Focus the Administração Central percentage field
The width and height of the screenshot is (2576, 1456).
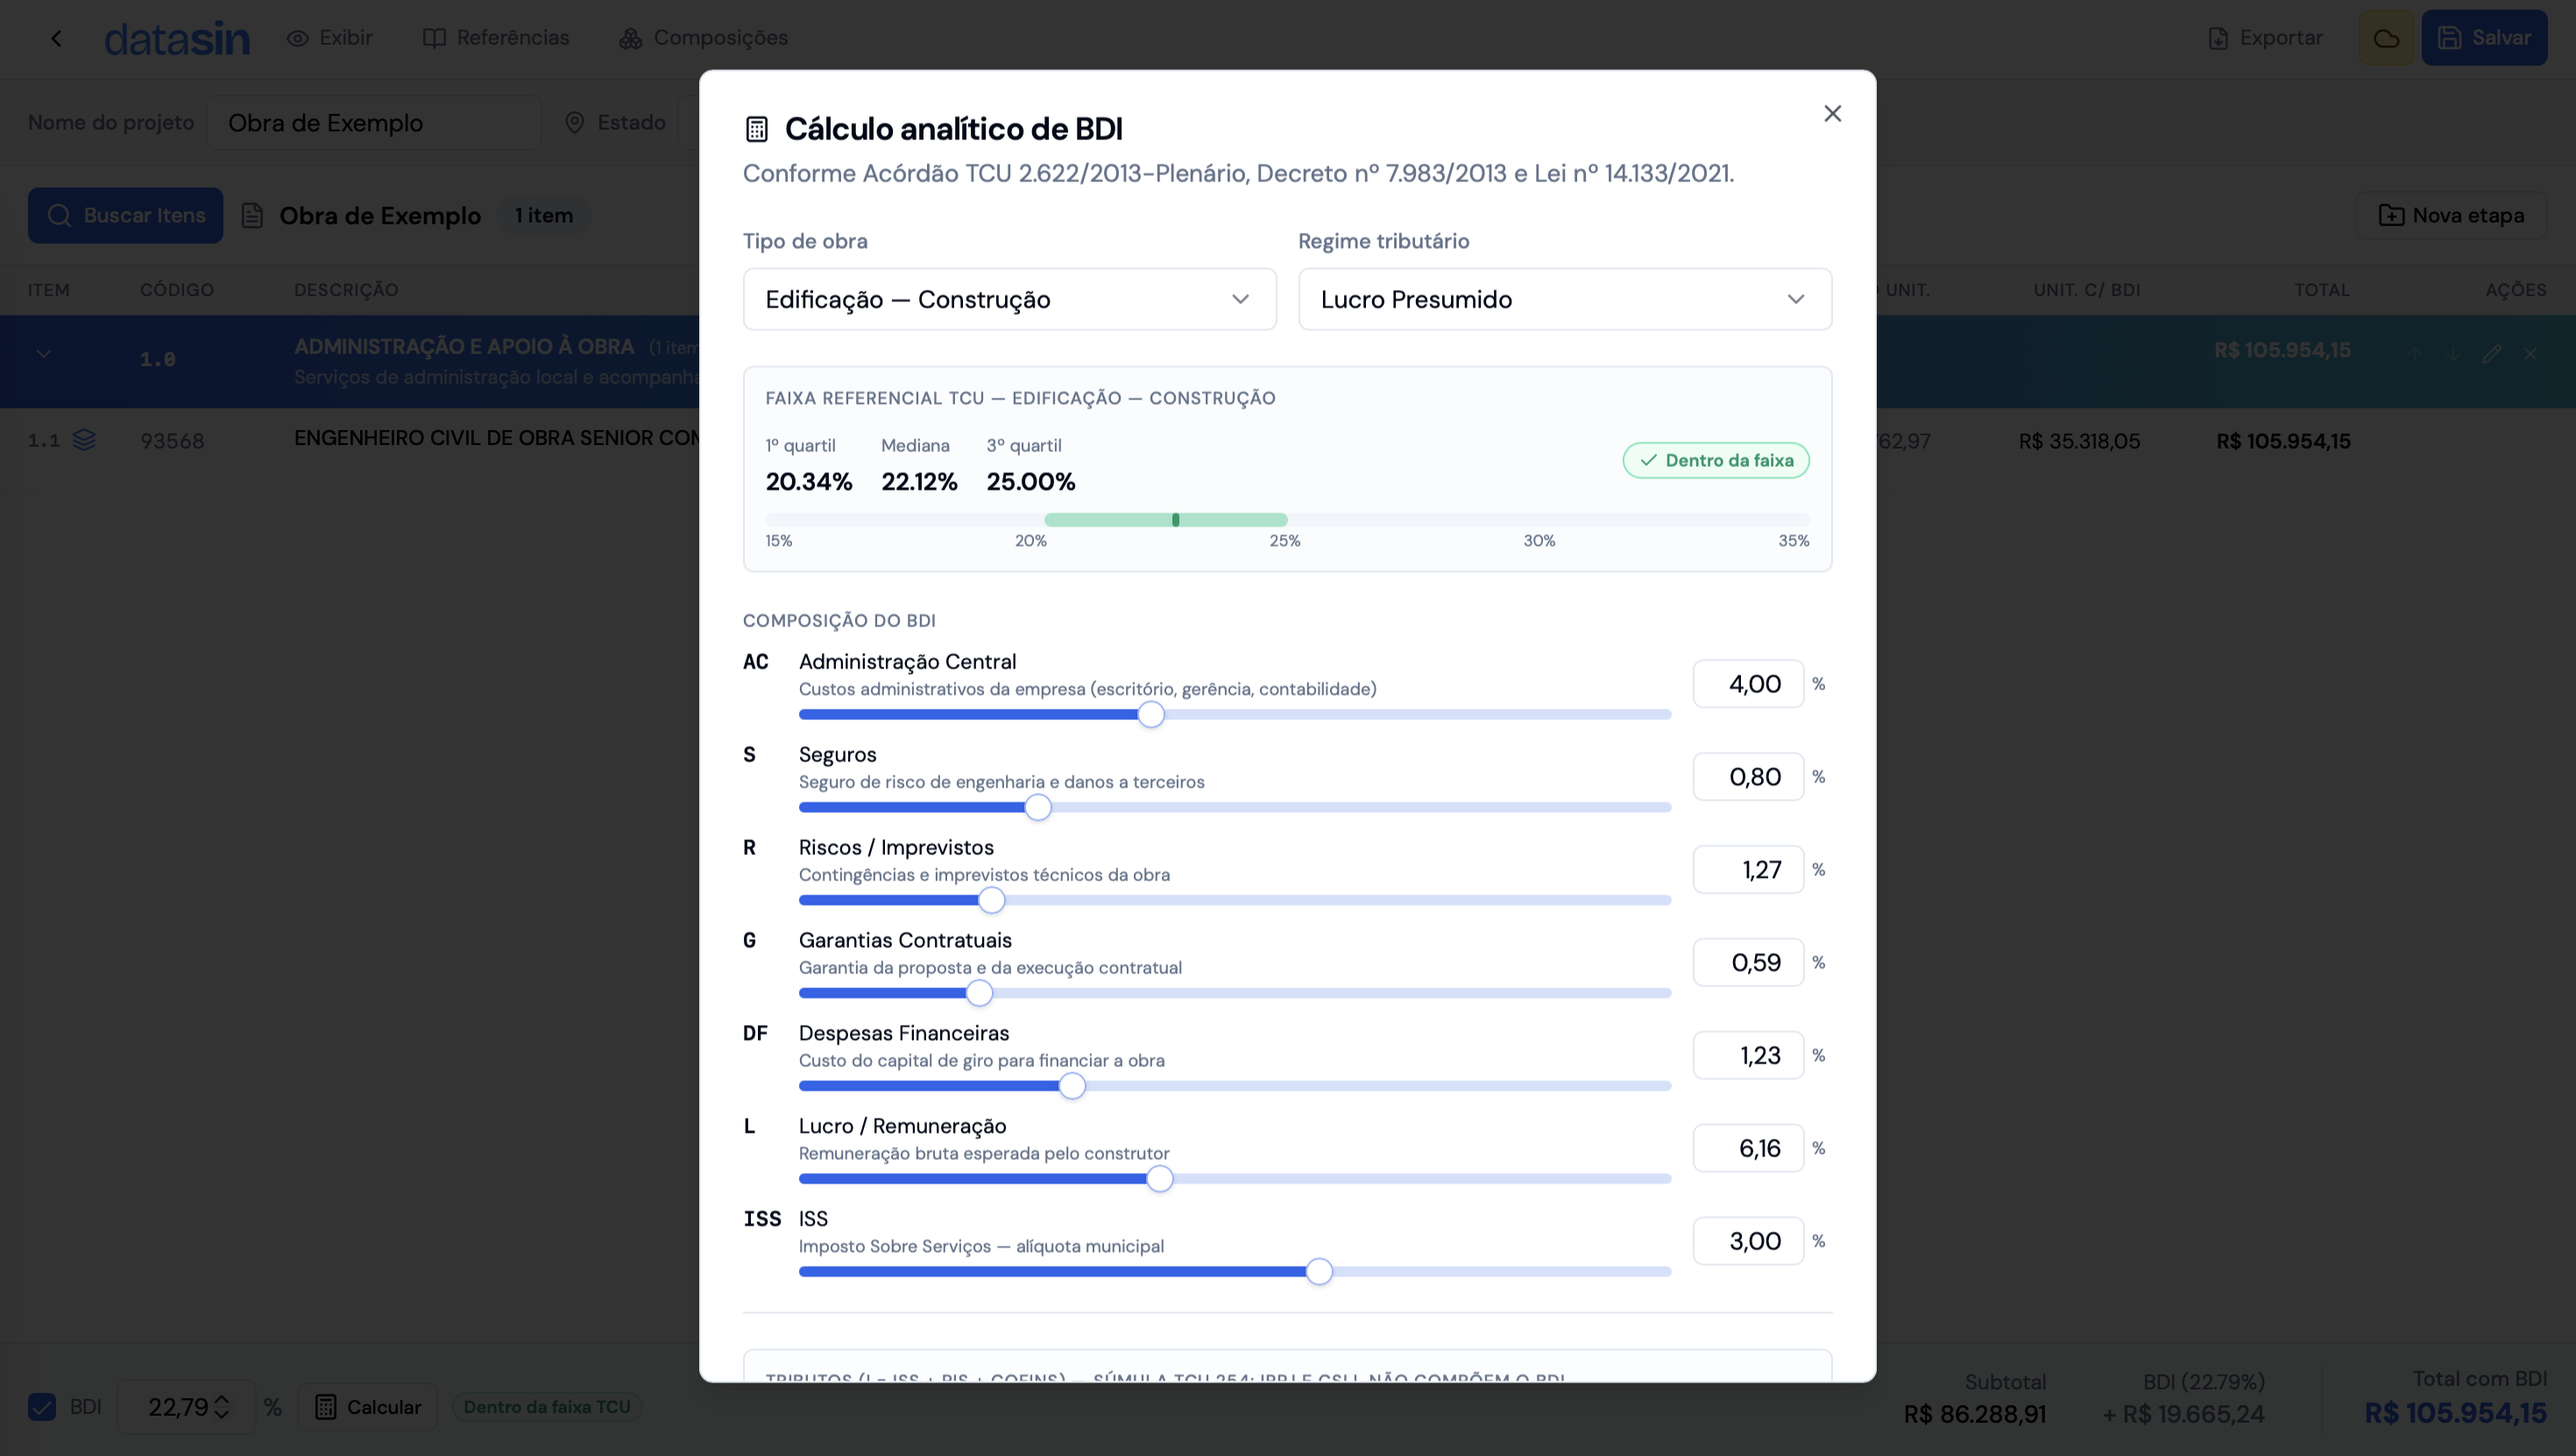(x=1748, y=684)
